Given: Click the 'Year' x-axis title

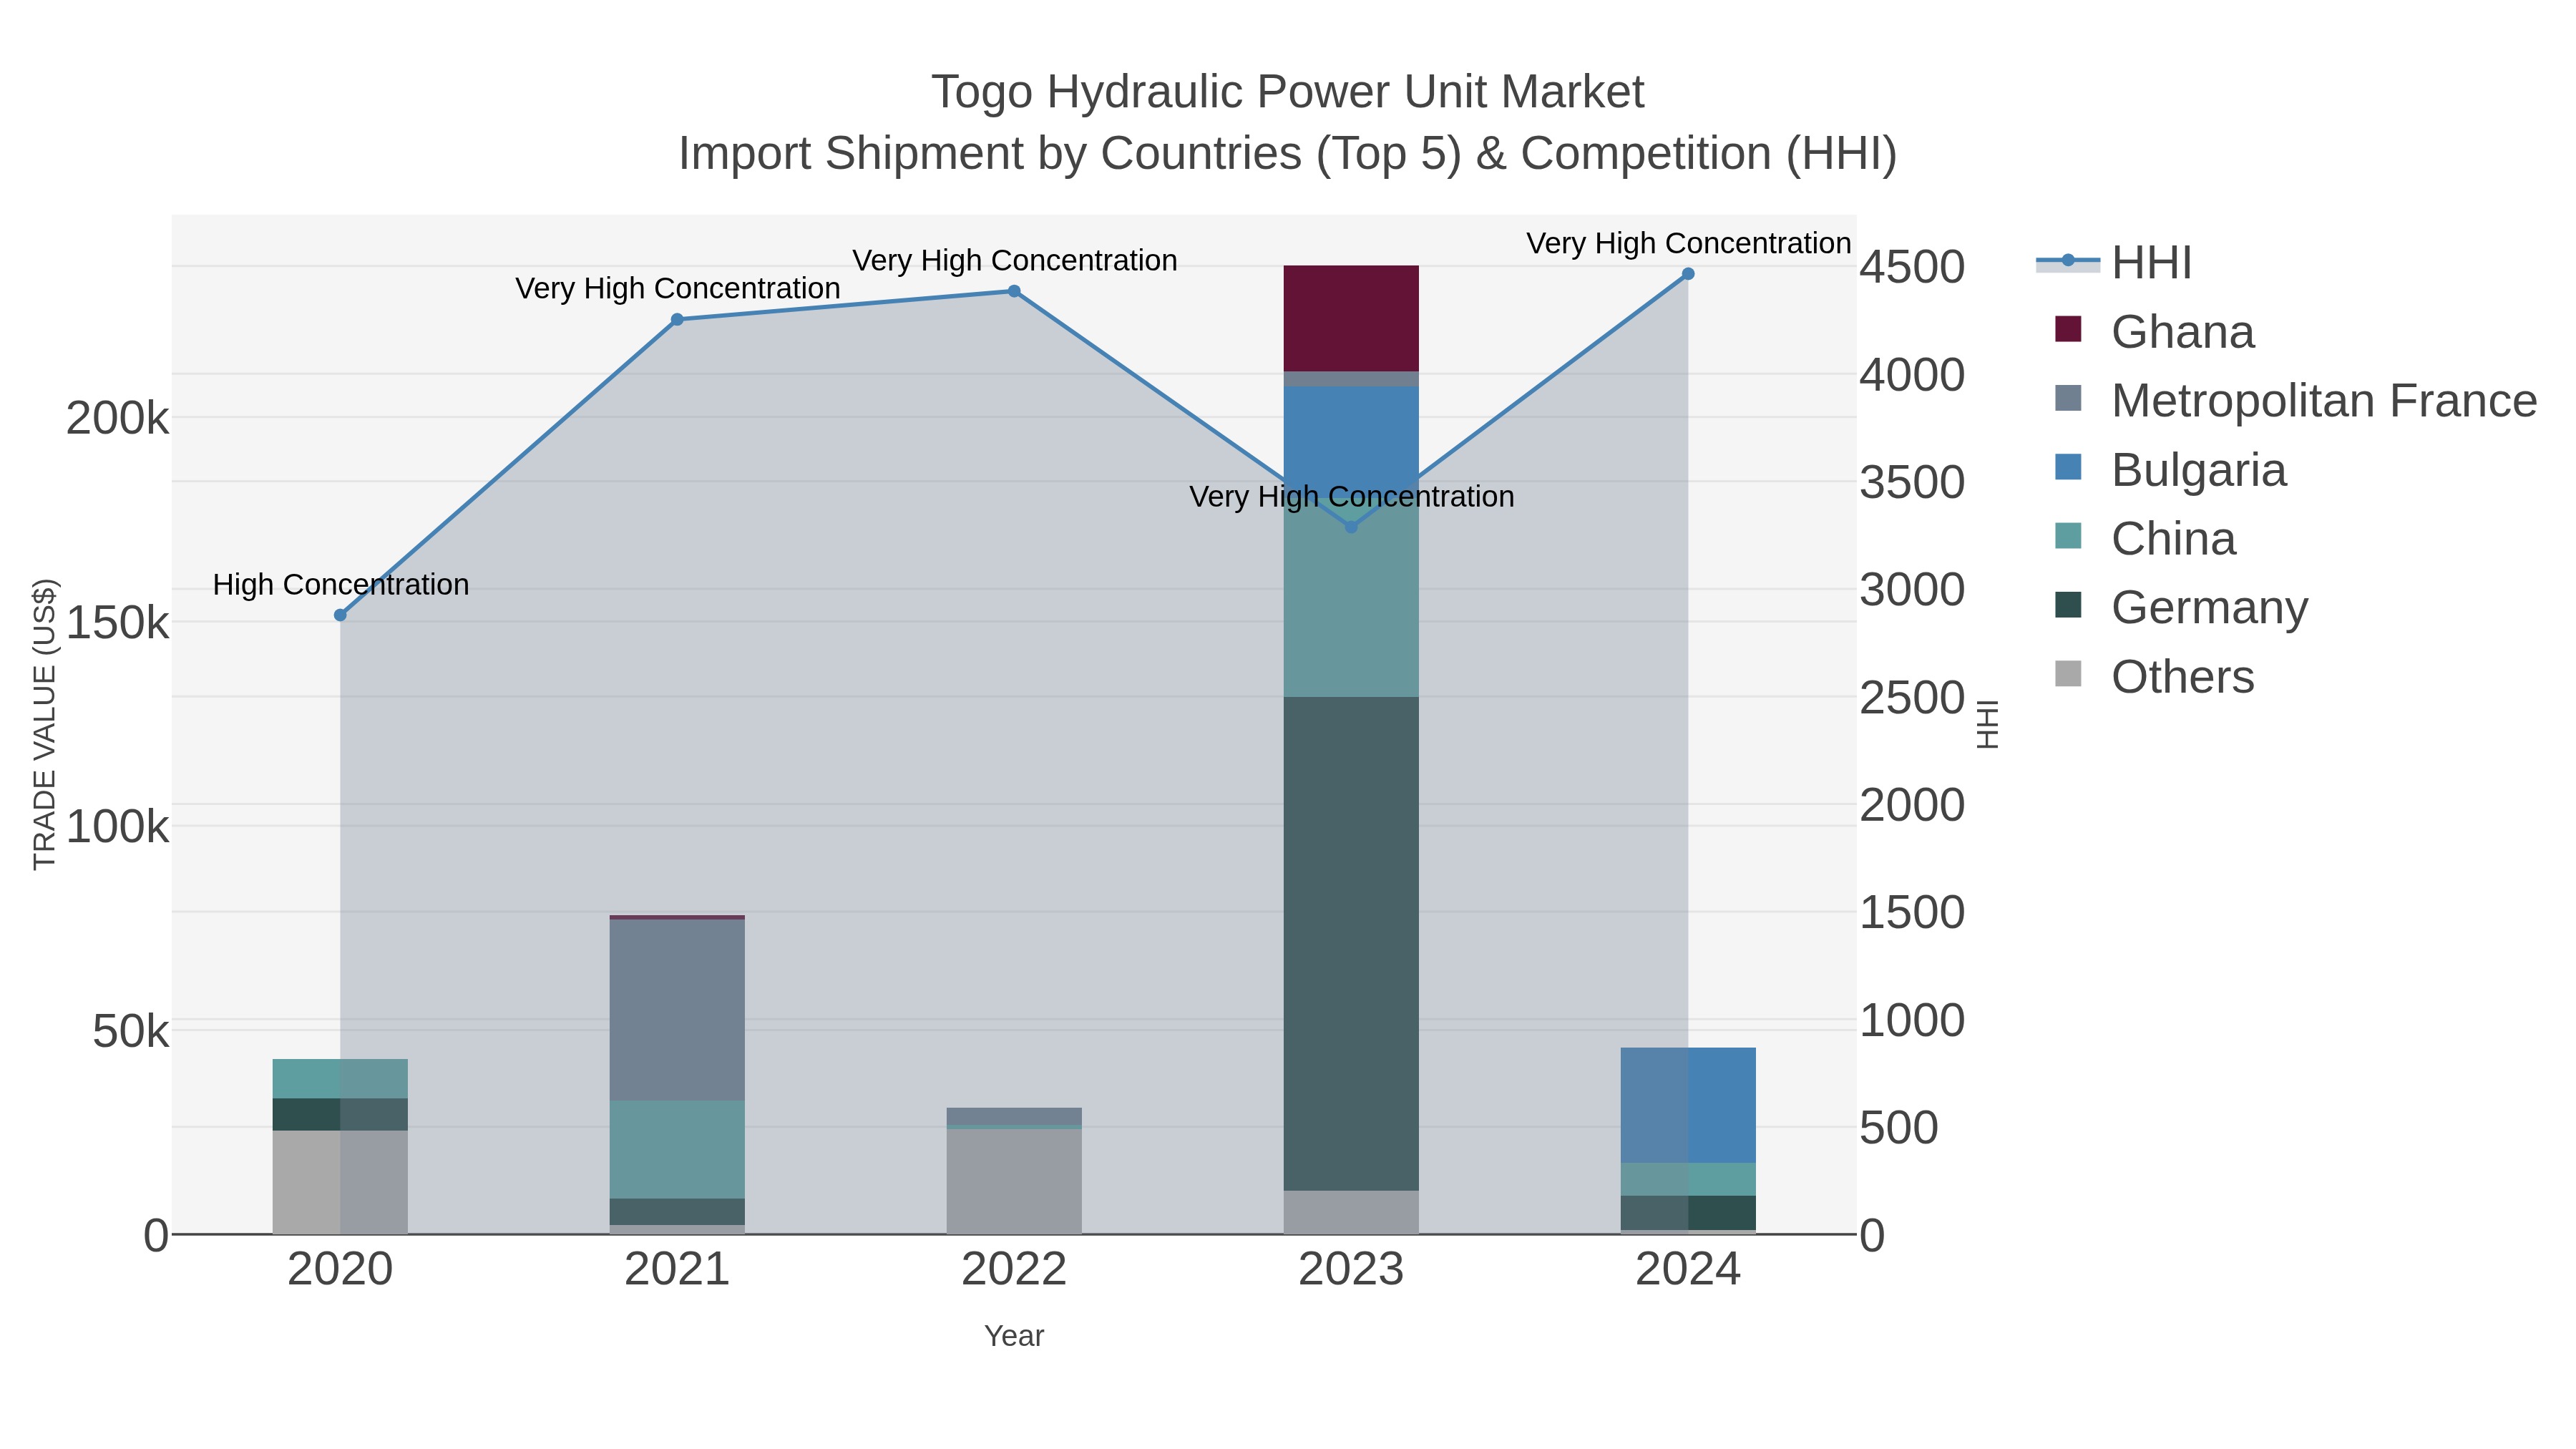Looking at the screenshot, I should point(1014,1336).
